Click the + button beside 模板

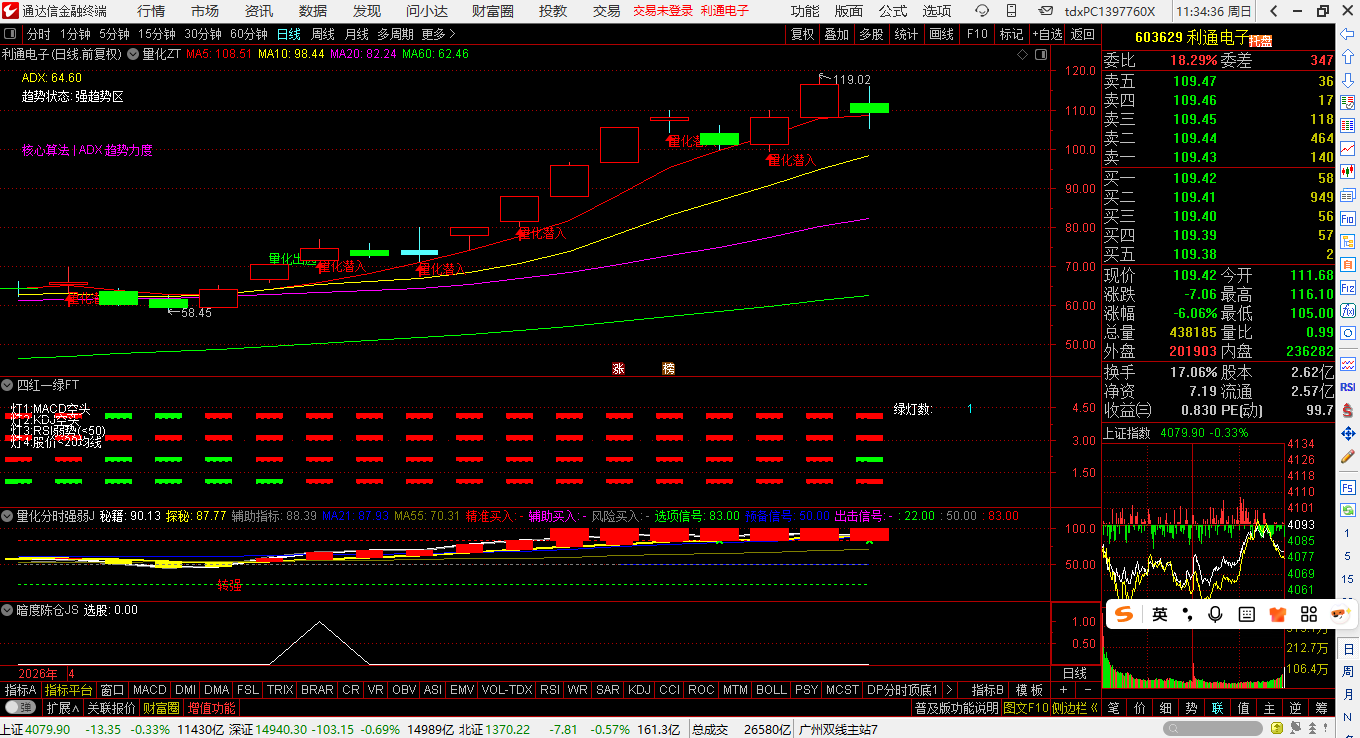(1062, 690)
